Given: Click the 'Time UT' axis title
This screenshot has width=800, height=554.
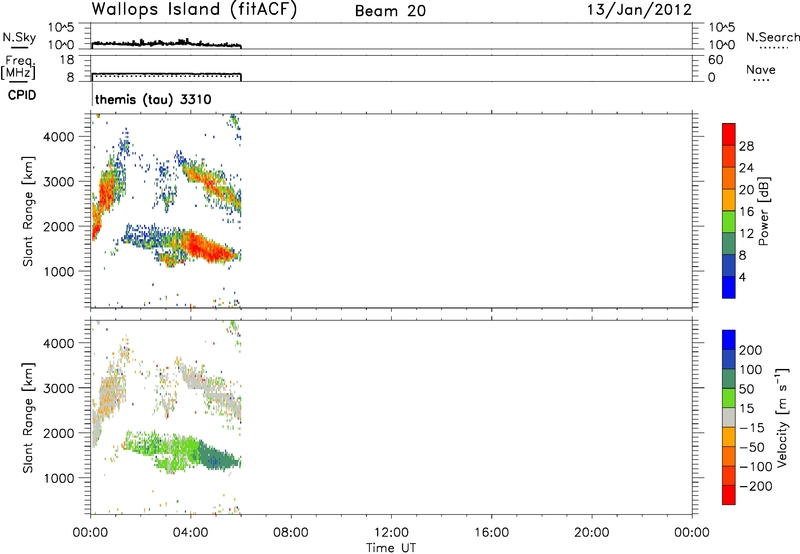Looking at the screenshot, I should click(391, 548).
